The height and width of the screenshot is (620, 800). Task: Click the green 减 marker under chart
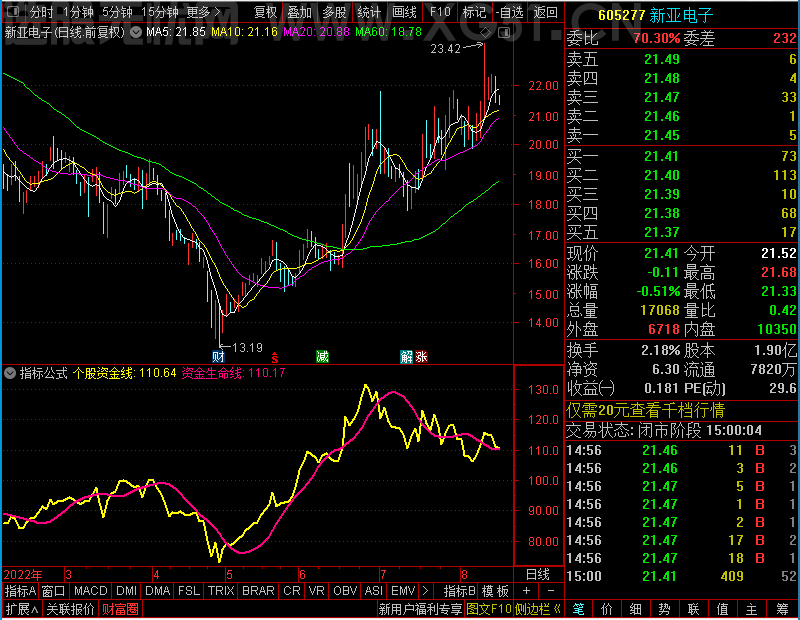click(x=322, y=356)
